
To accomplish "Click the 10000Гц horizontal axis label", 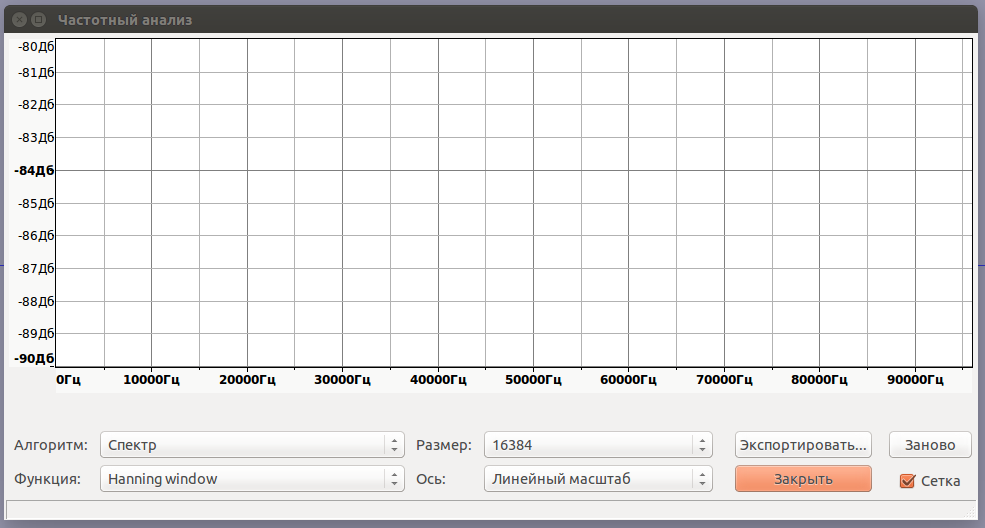I will tap(151, 380).
